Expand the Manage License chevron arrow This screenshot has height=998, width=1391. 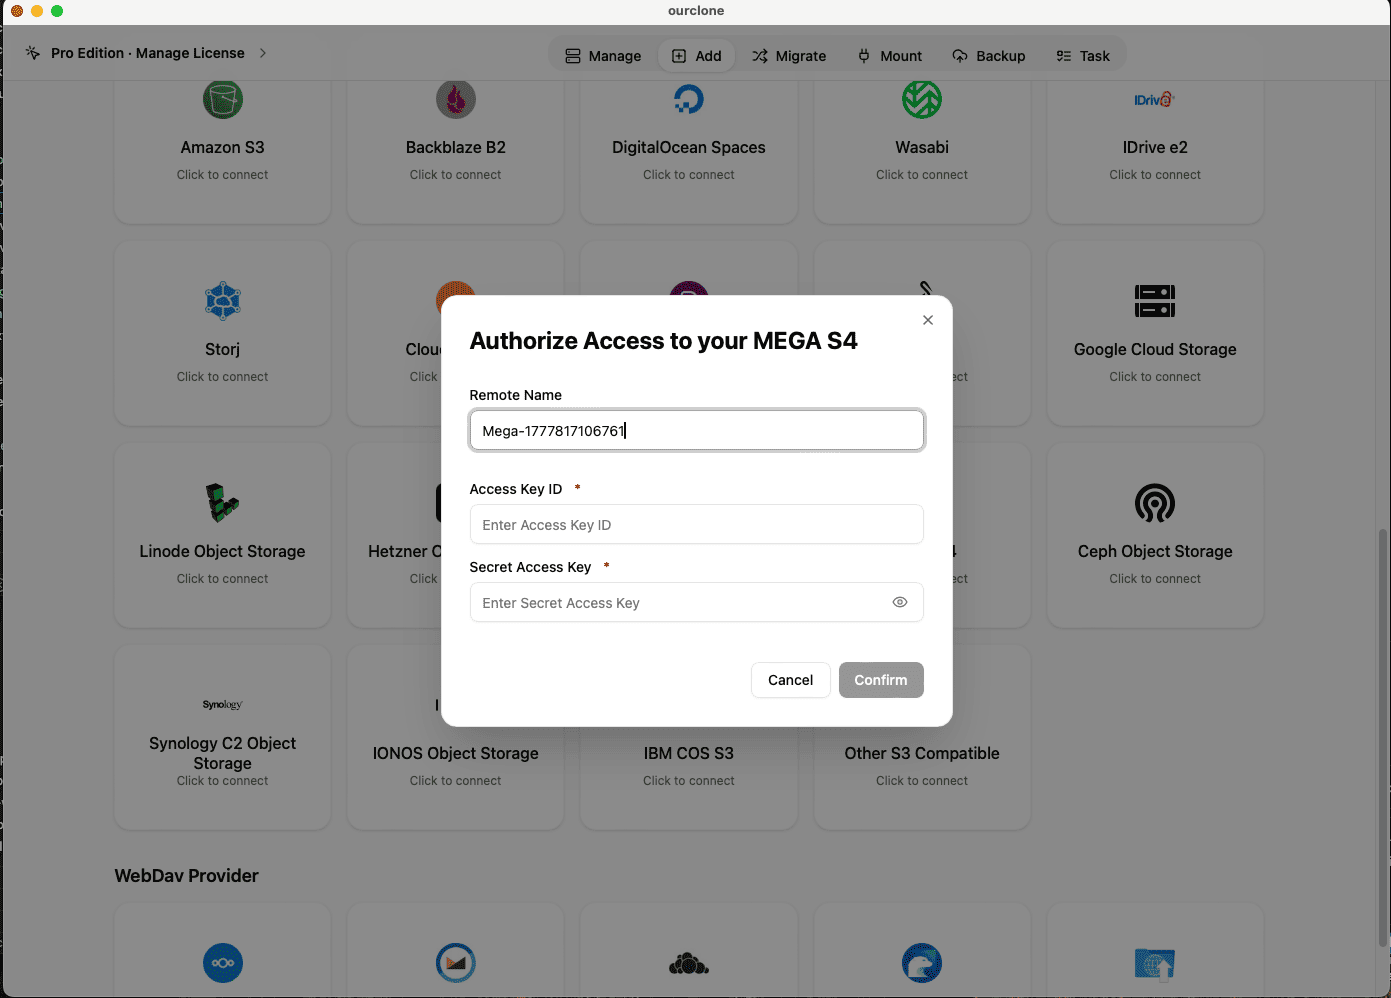(263, 53)
